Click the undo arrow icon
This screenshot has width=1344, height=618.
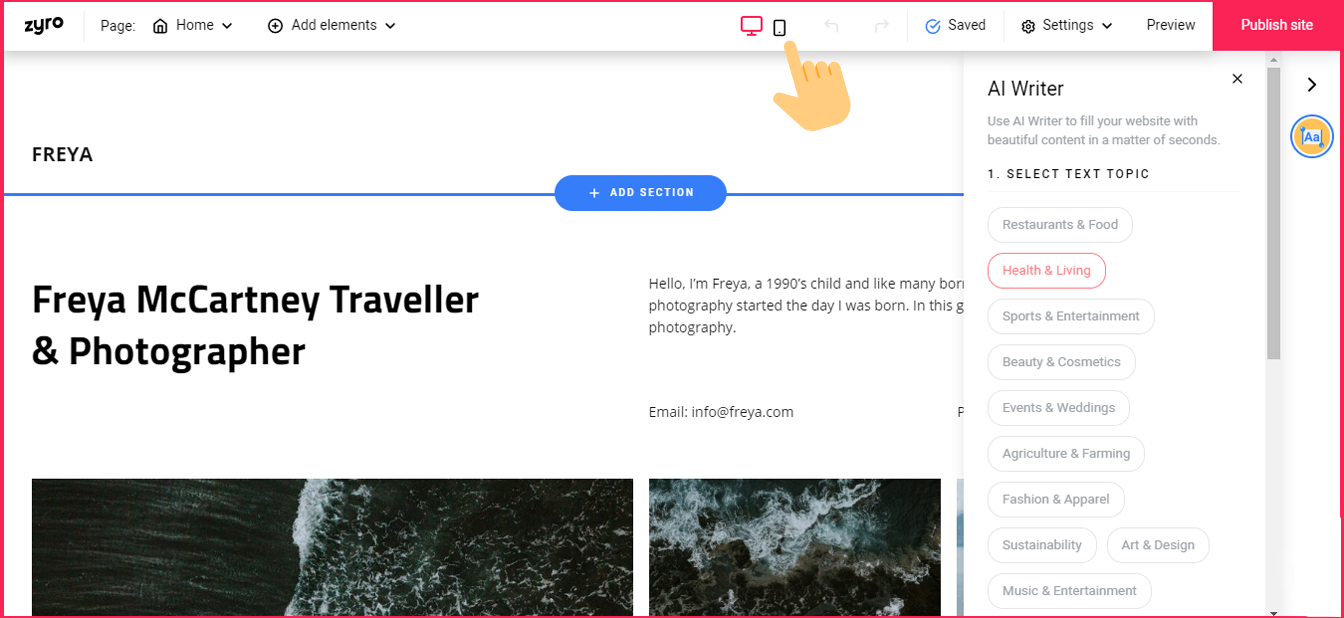tap(831, 26)
